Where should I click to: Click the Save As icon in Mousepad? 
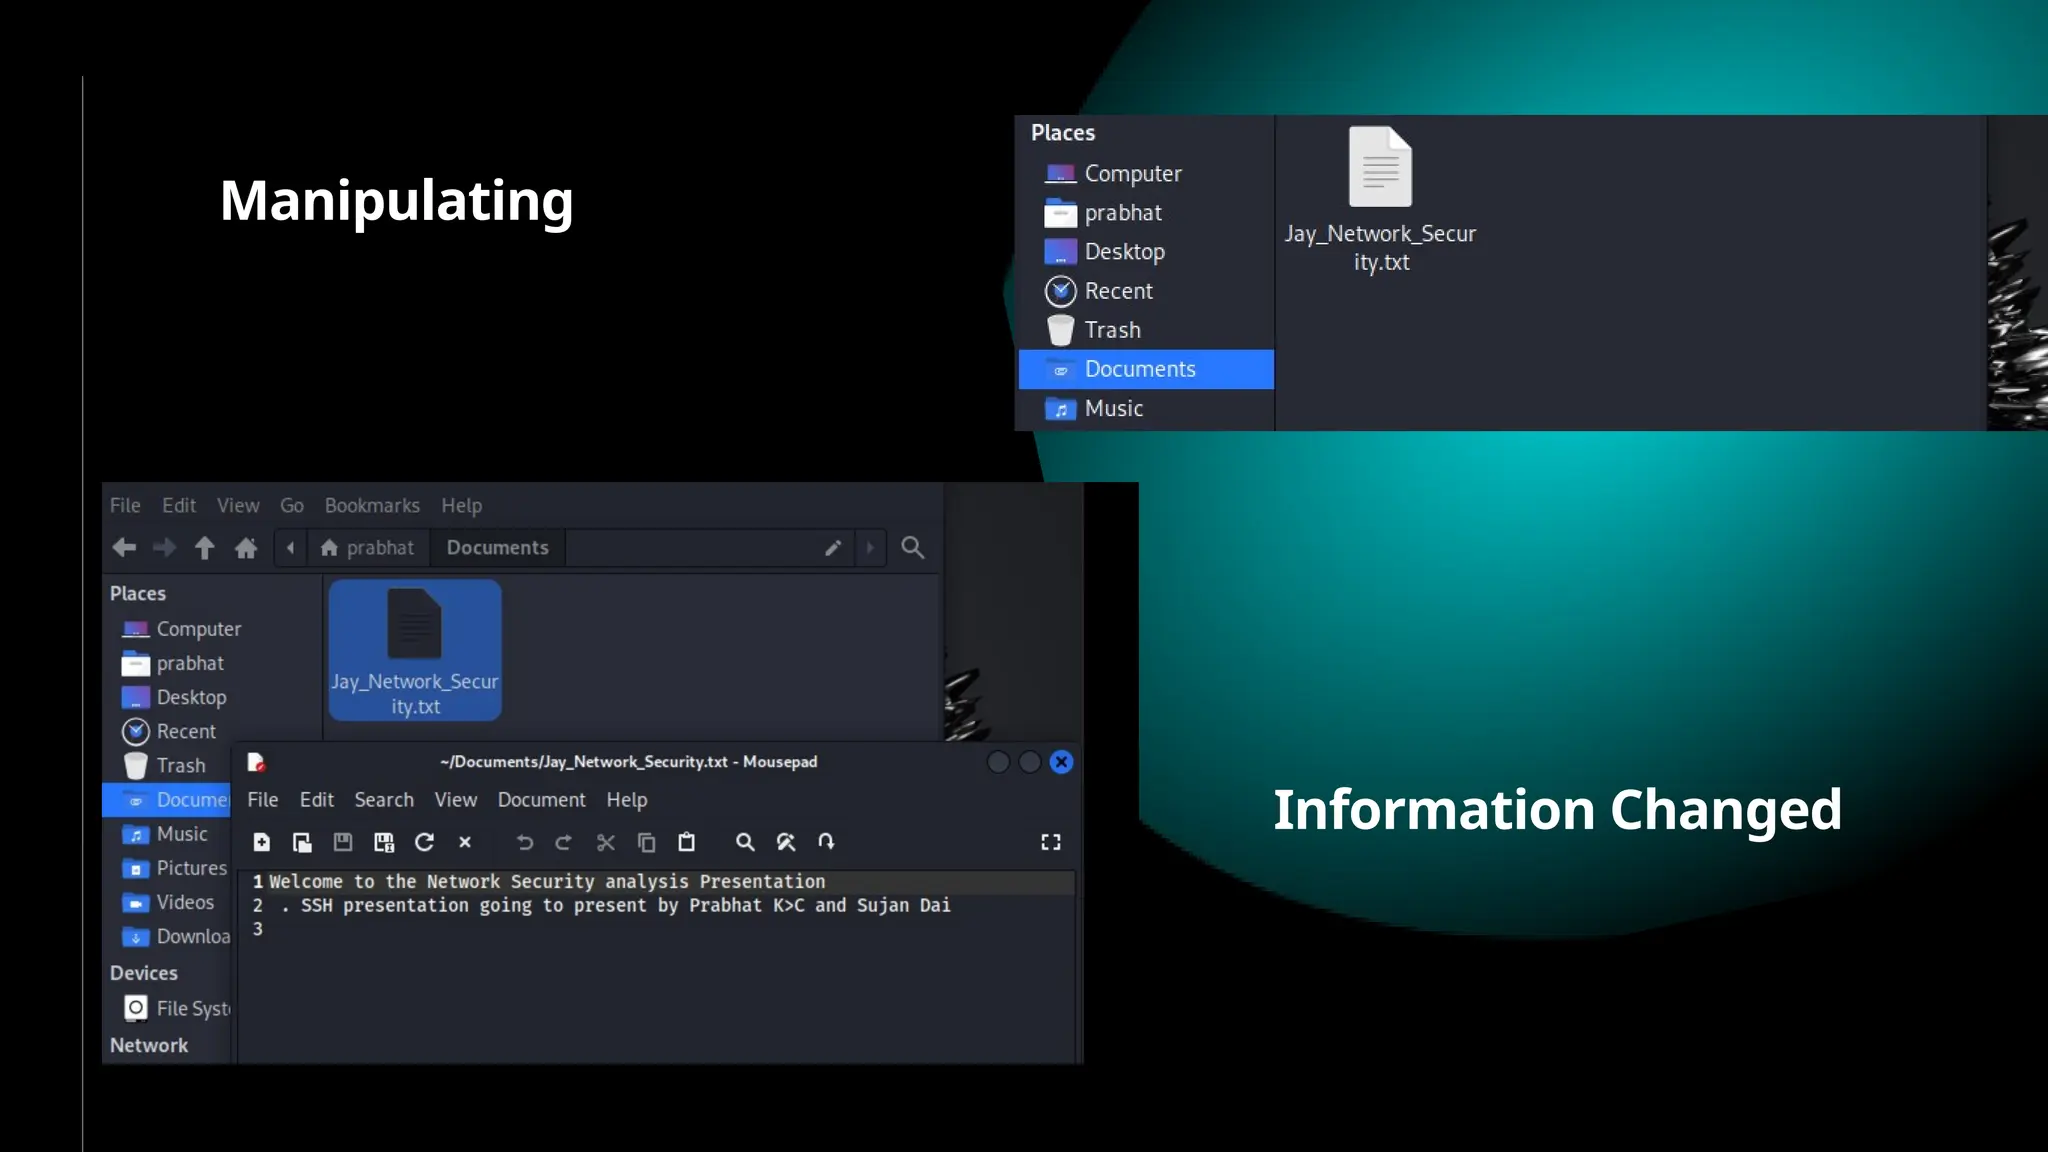click(x=384, y=842)
